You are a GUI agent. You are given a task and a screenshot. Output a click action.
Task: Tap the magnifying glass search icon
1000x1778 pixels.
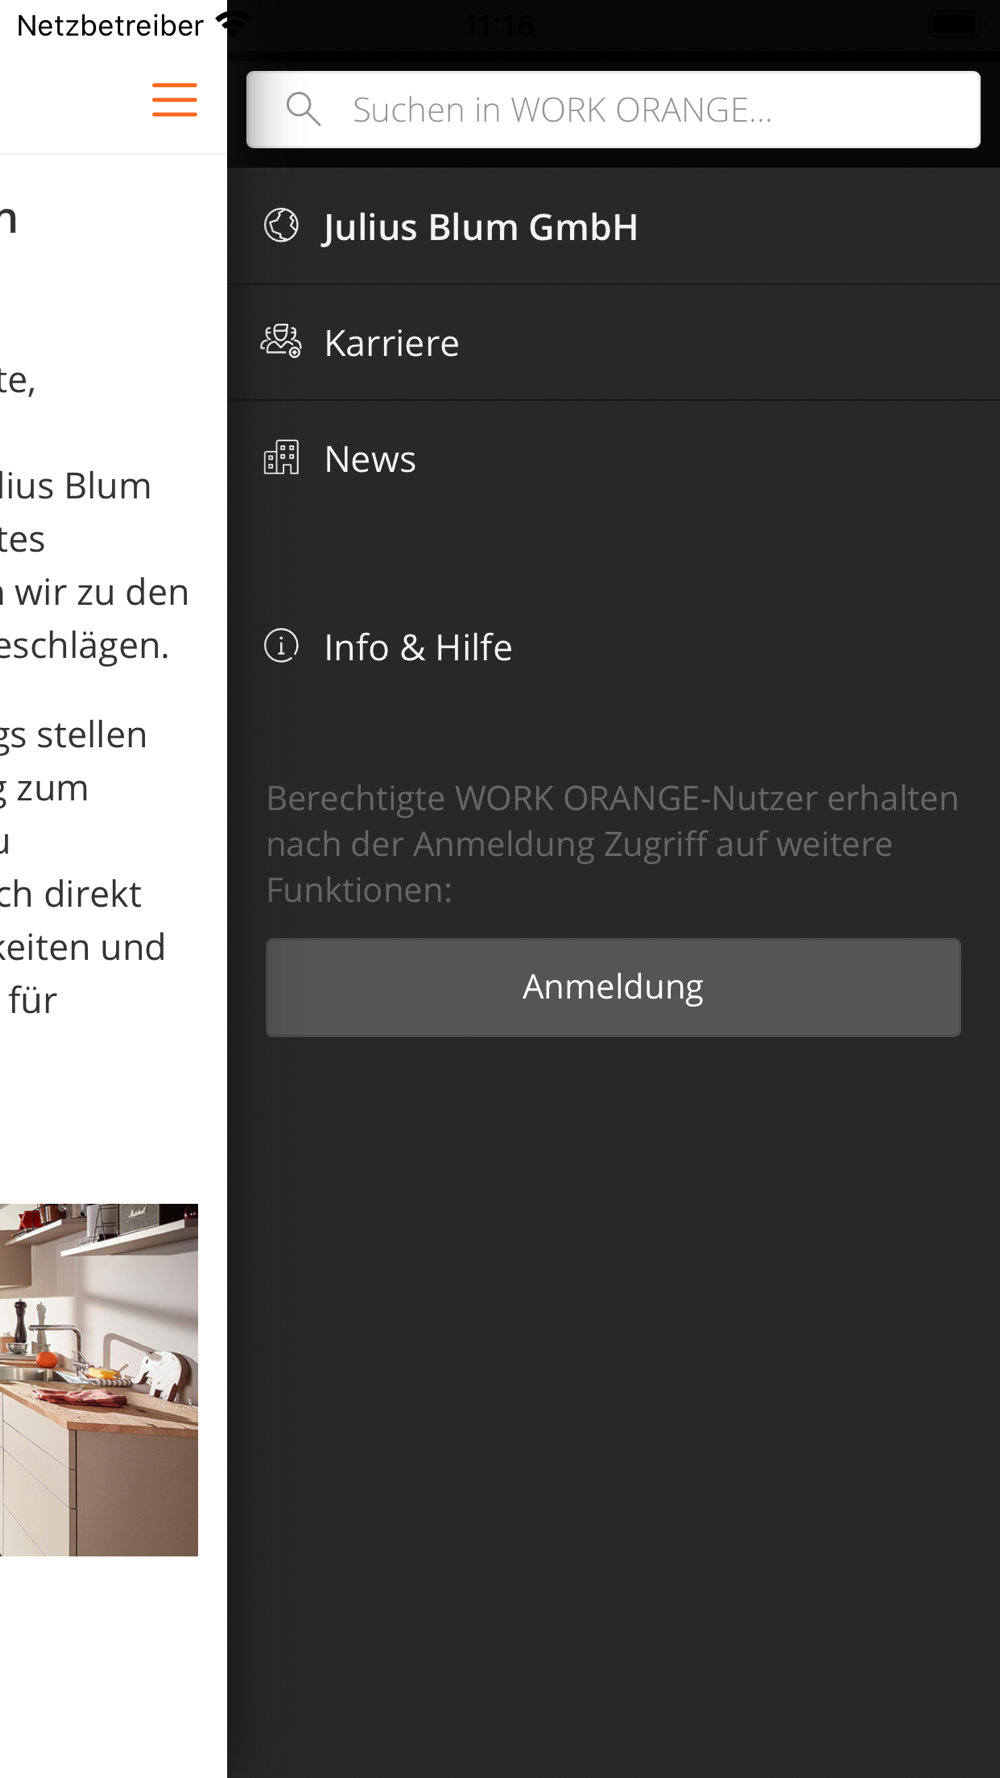303,109
